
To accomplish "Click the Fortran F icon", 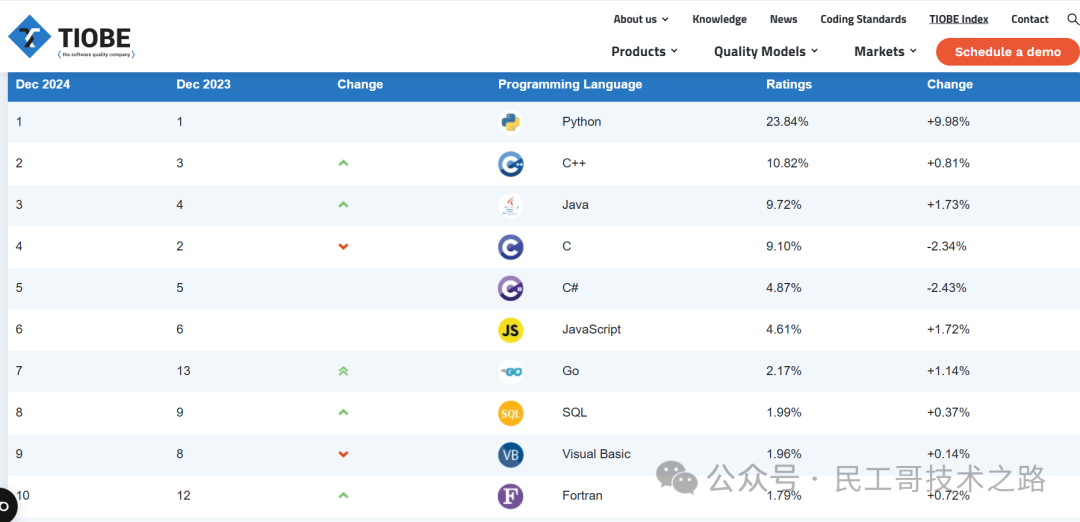I will point(510,496).
